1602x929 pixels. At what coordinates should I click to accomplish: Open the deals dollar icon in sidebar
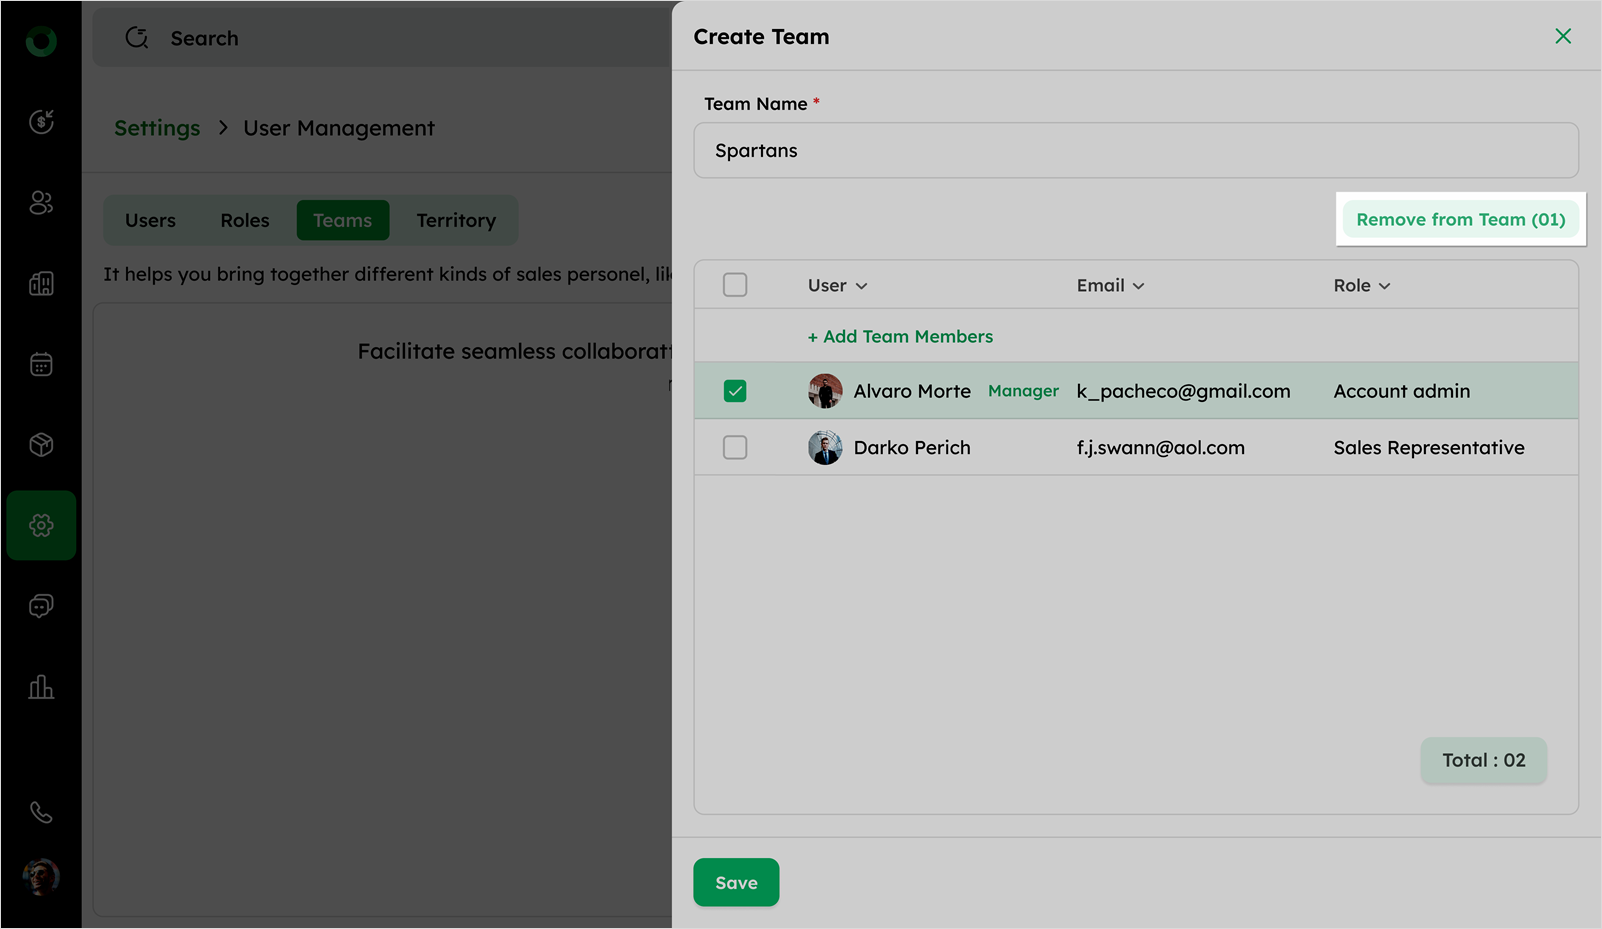[41, 122]
